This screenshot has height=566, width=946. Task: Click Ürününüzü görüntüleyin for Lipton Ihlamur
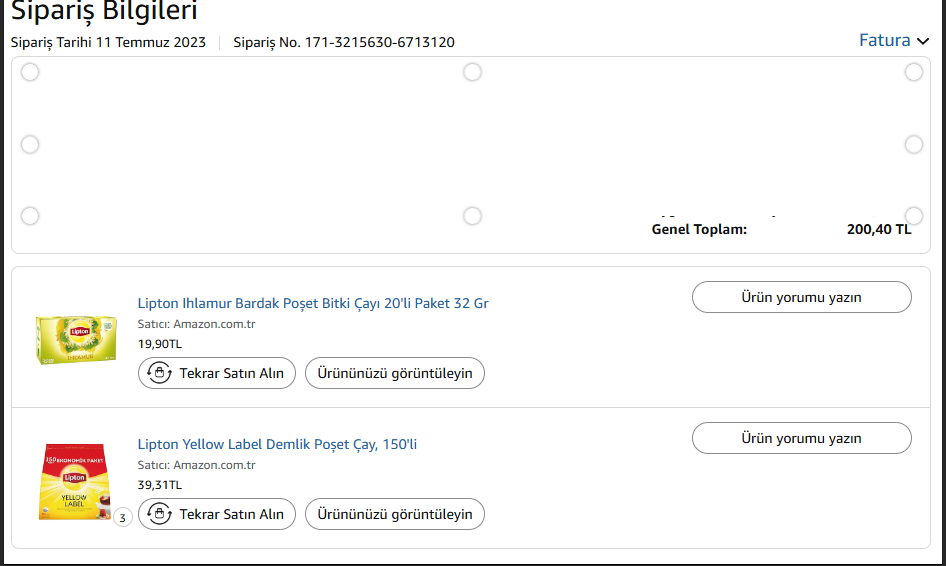click(x=395, y=373)
